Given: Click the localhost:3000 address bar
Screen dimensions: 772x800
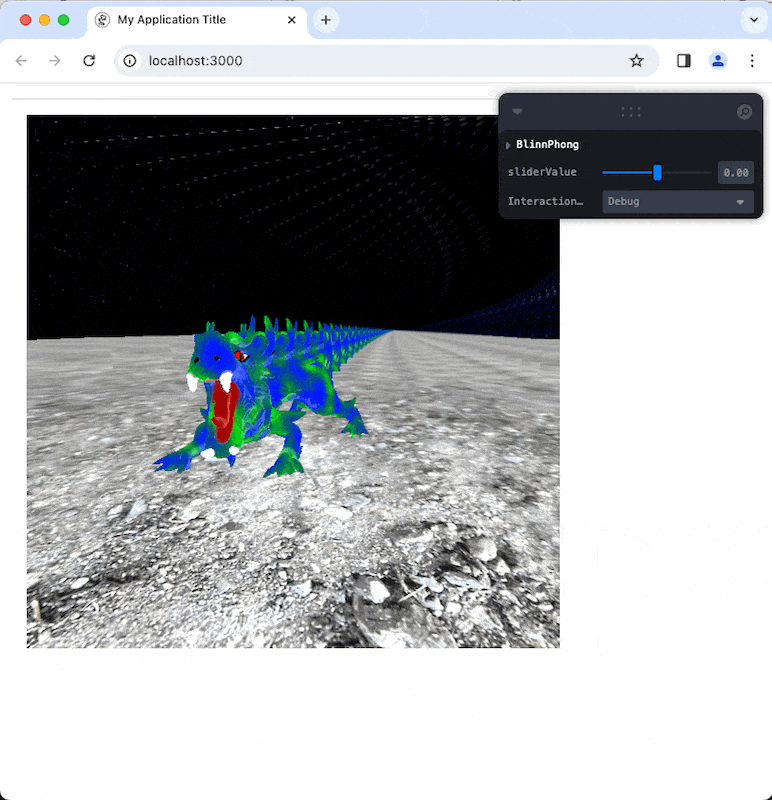Looking at the screenshot, I should pos(380,61).
